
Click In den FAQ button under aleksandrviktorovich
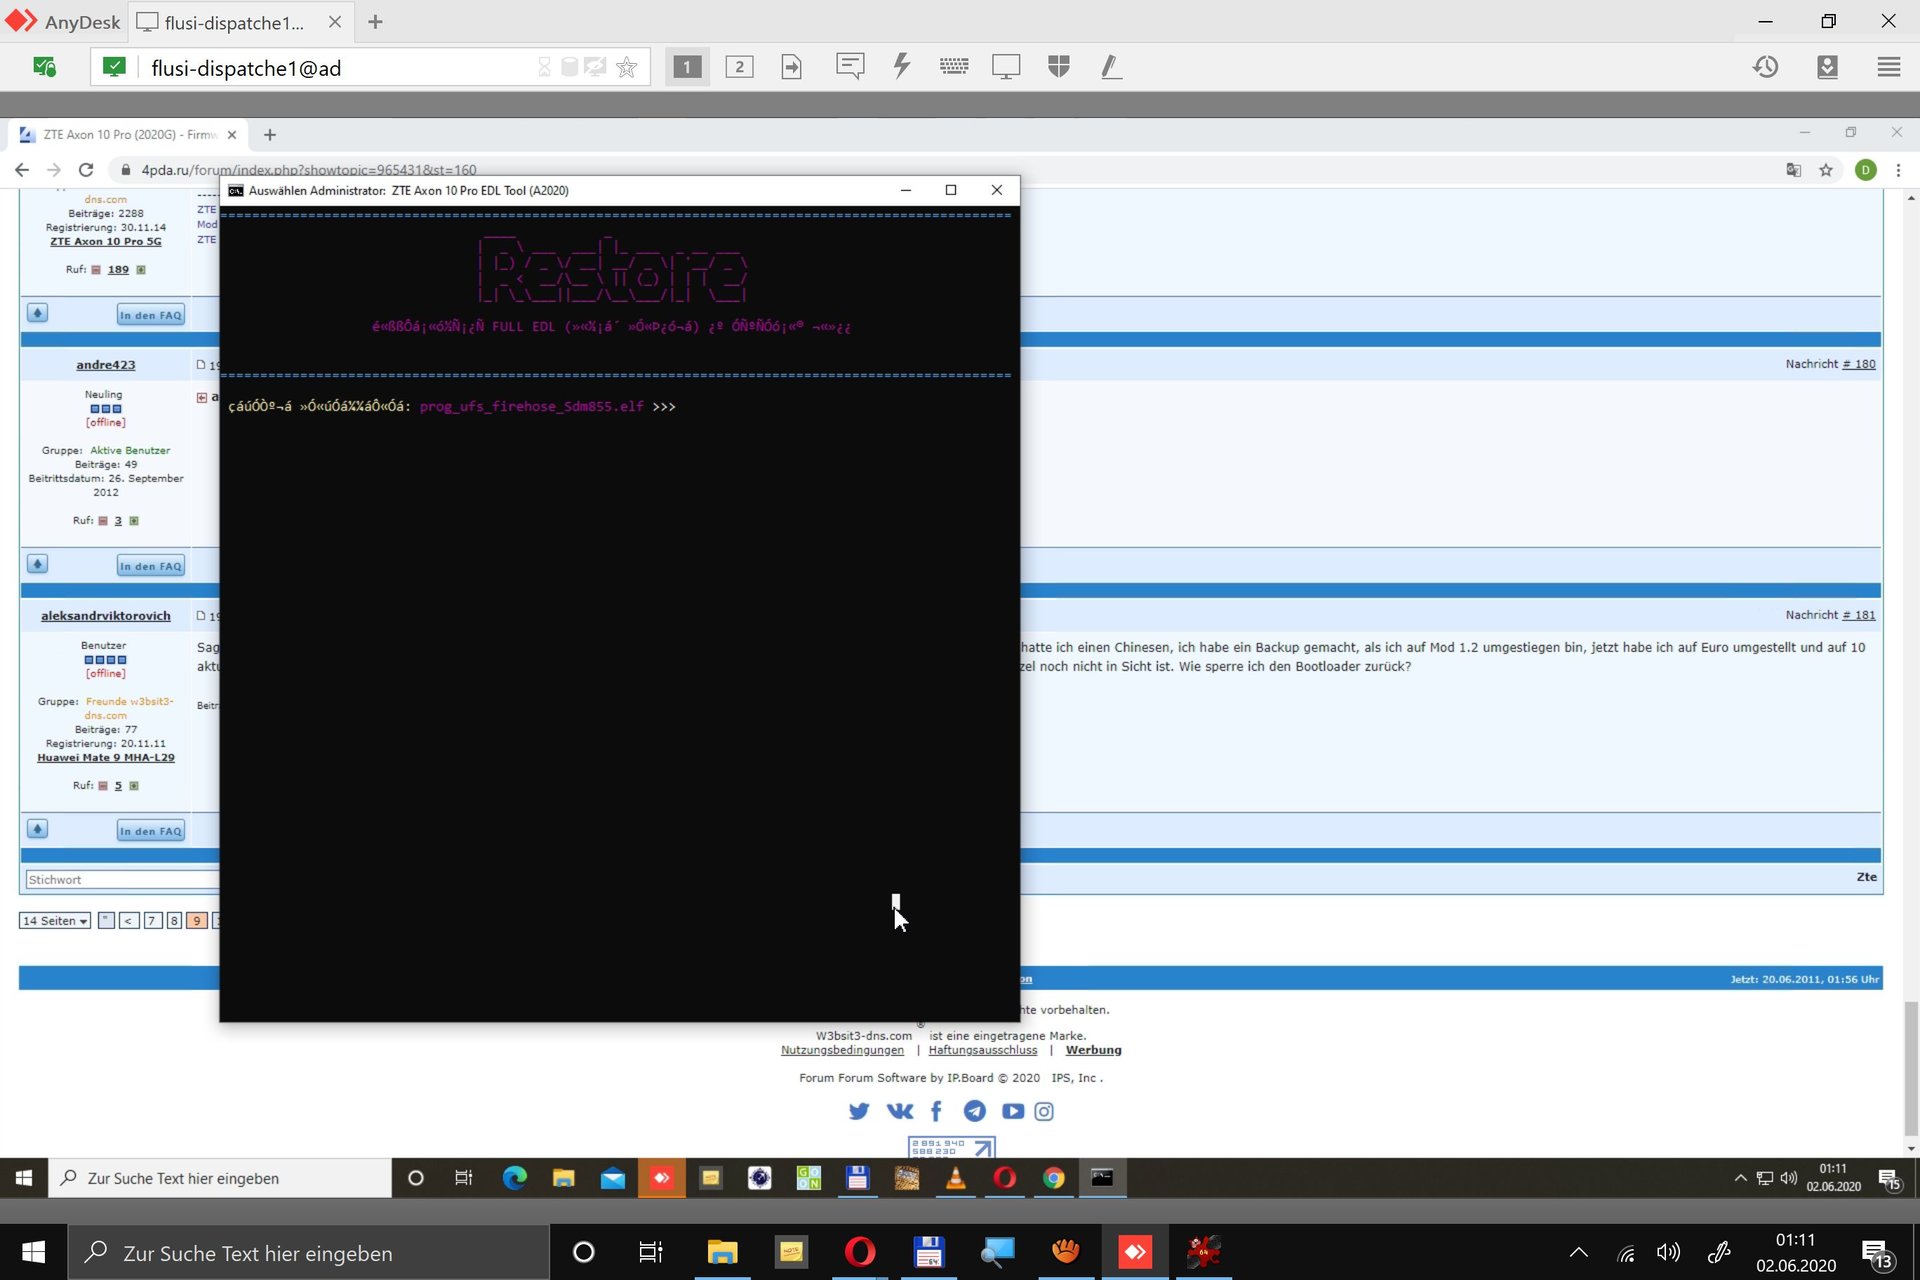[x=151, y=831]
